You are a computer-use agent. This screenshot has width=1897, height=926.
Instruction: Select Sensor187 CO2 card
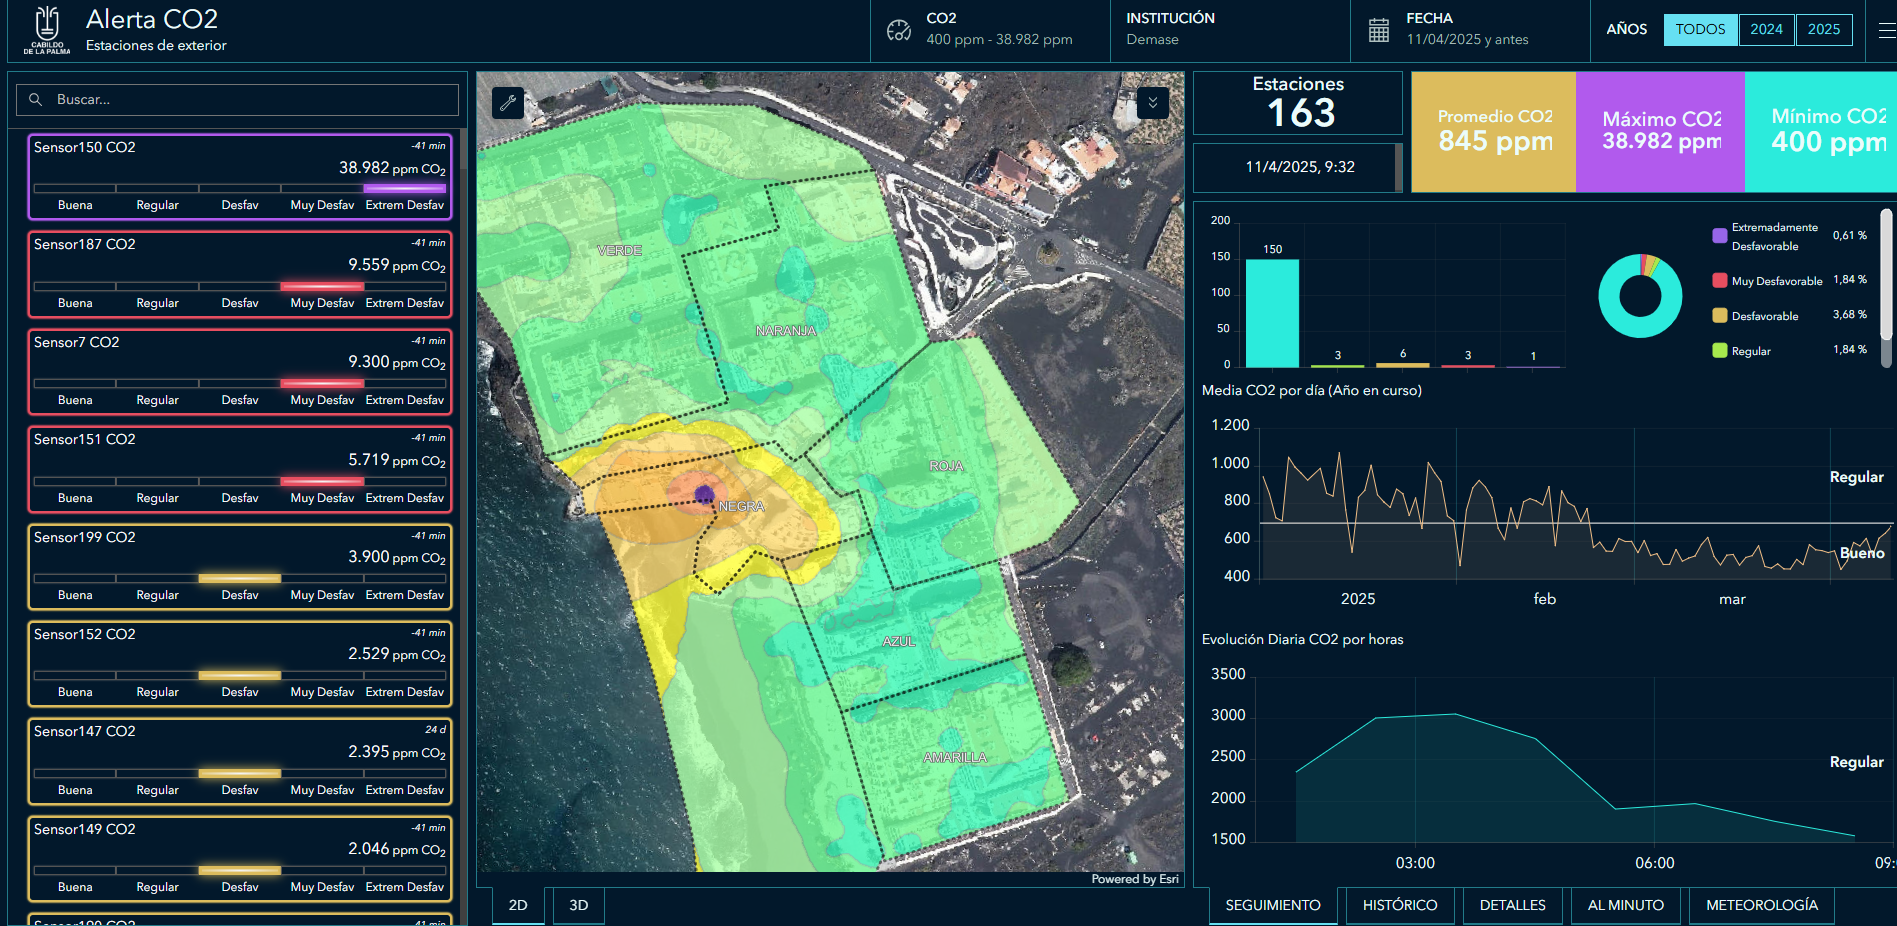tap(240, 274)
